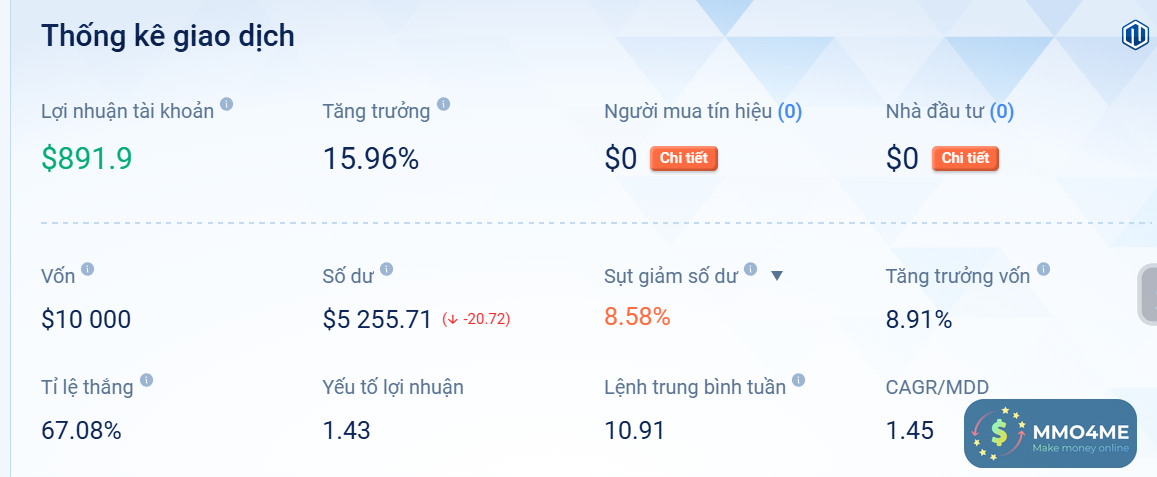Click the blue shield logo icon

pos(1135,36)
